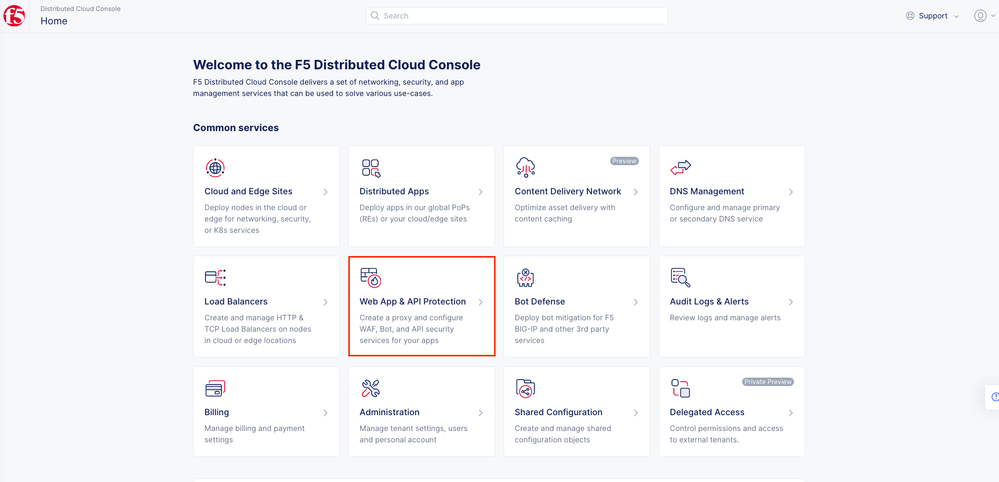Click the Search input field
This screenshot has width=999, height=482.
tap(516, 16)
